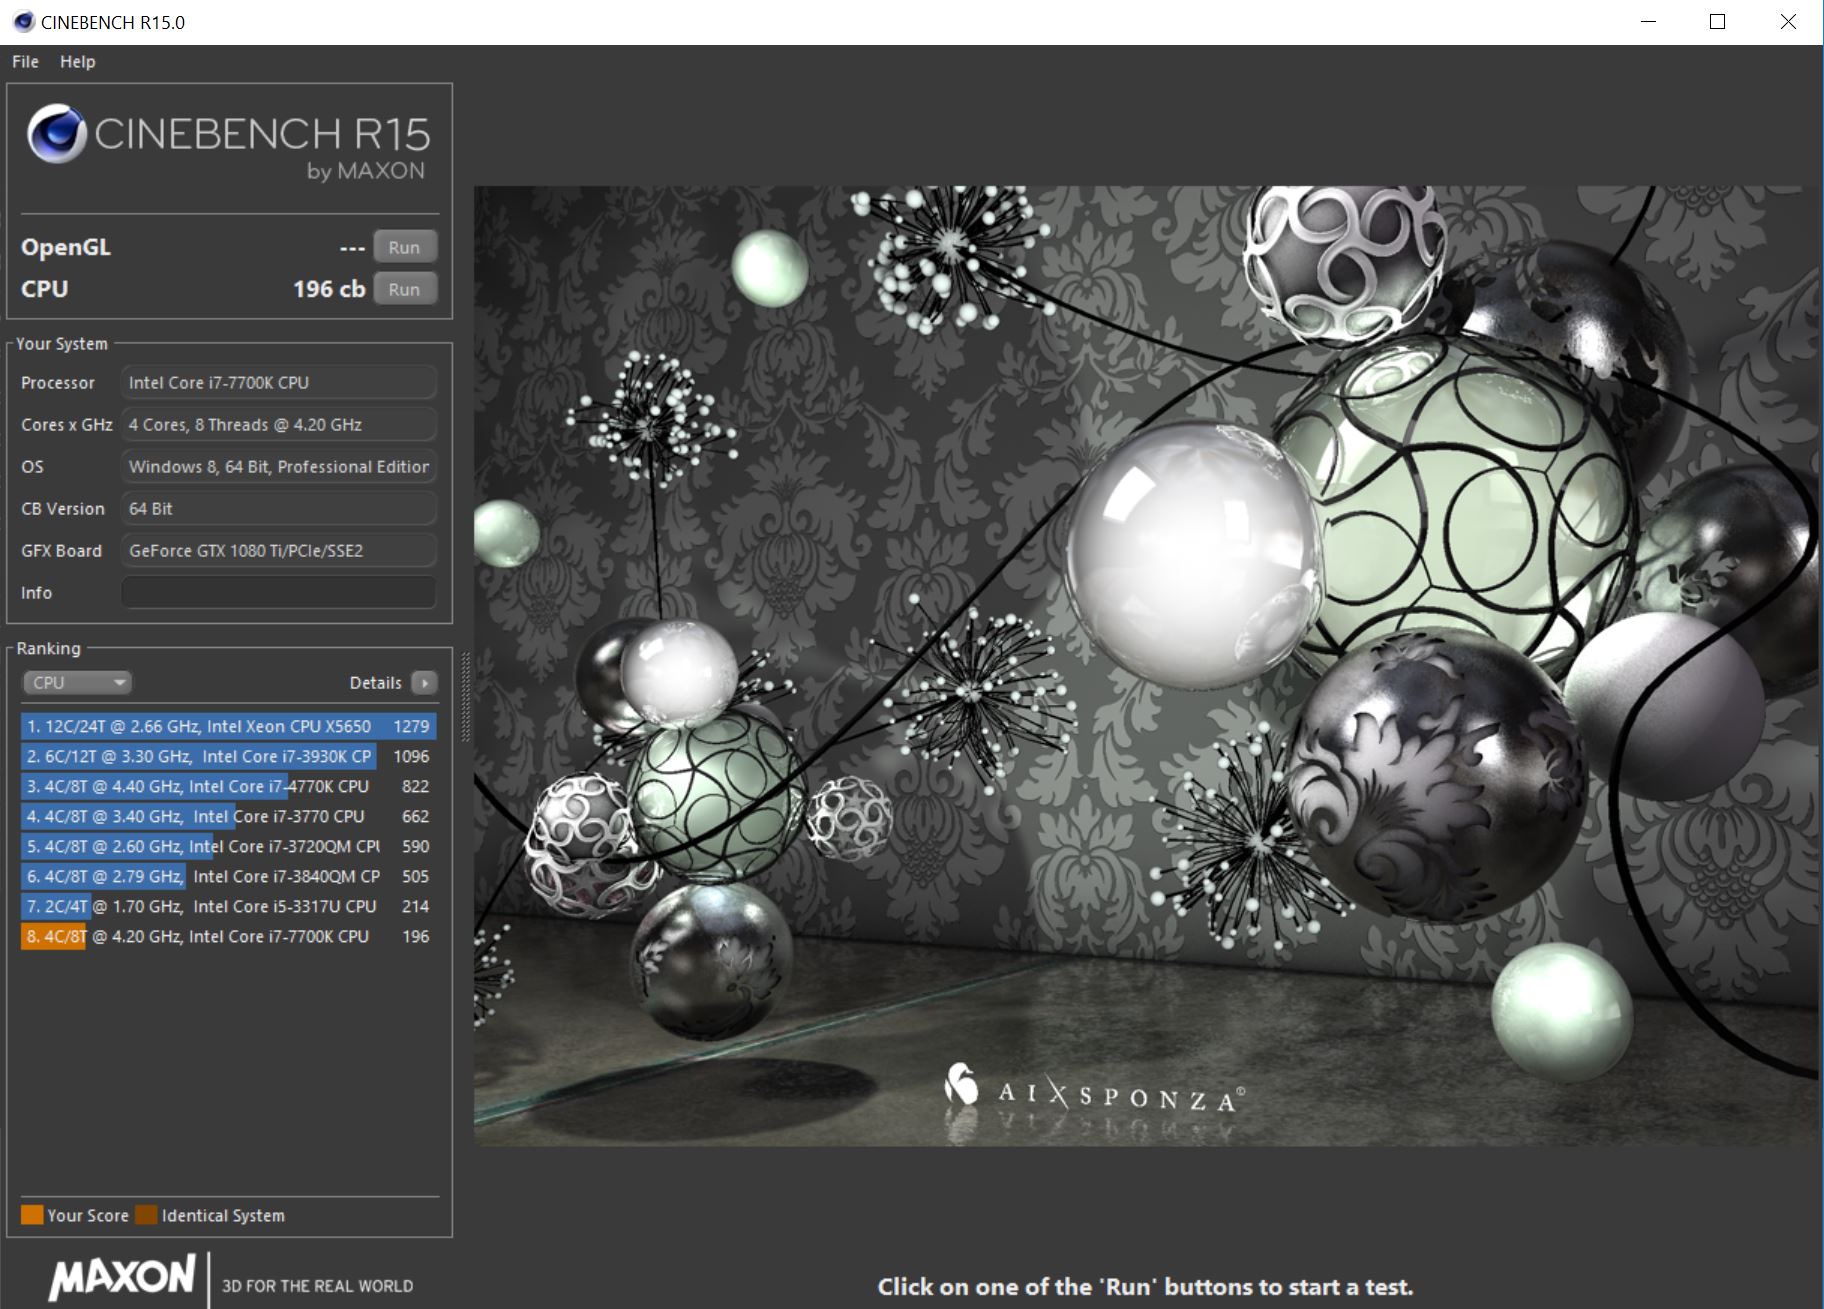Click the GFX Board field showing GeForce
The width and height of the screenshot is (1824, 1309).
[x=278, y=551]
